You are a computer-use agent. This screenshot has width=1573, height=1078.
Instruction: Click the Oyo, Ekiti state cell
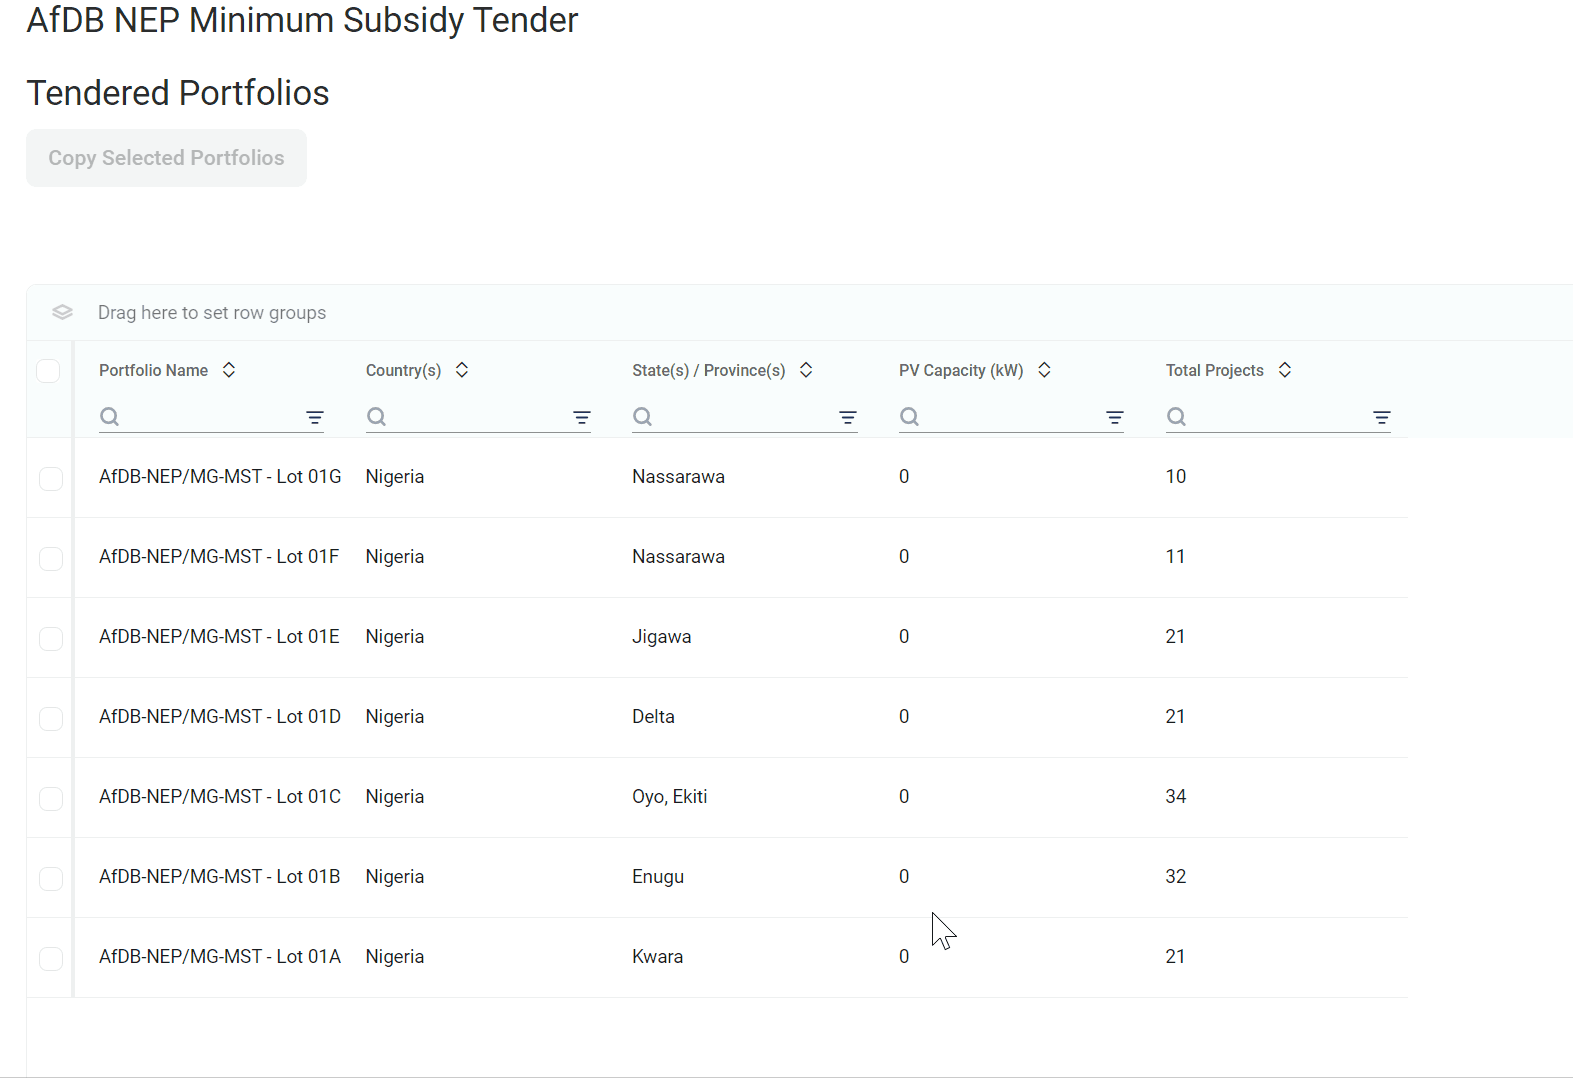pyautogui.click(x=669, y=797)
